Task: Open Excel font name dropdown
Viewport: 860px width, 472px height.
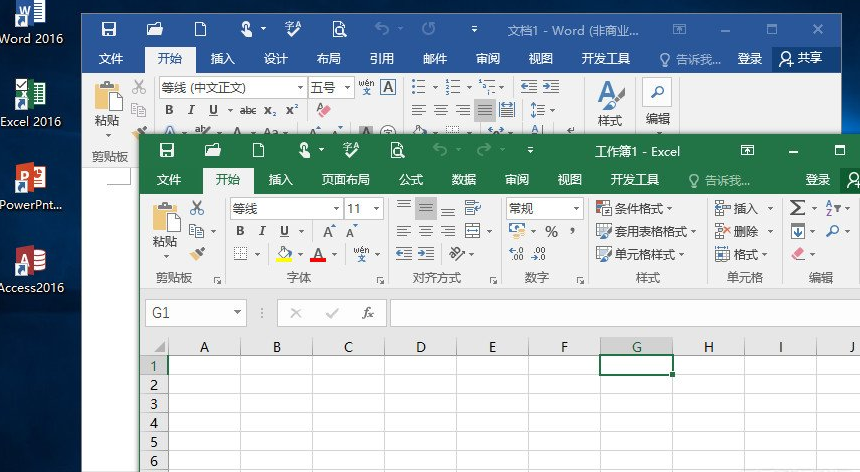Action: click(x=336, y=208)
